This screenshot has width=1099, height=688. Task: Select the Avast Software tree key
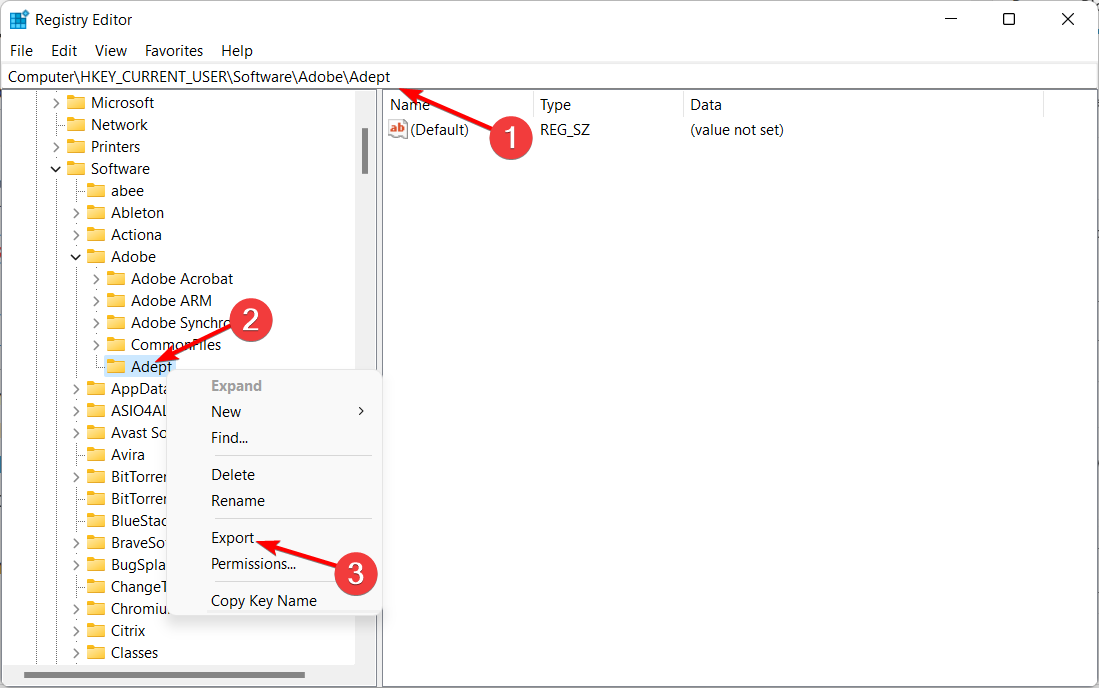138,433
